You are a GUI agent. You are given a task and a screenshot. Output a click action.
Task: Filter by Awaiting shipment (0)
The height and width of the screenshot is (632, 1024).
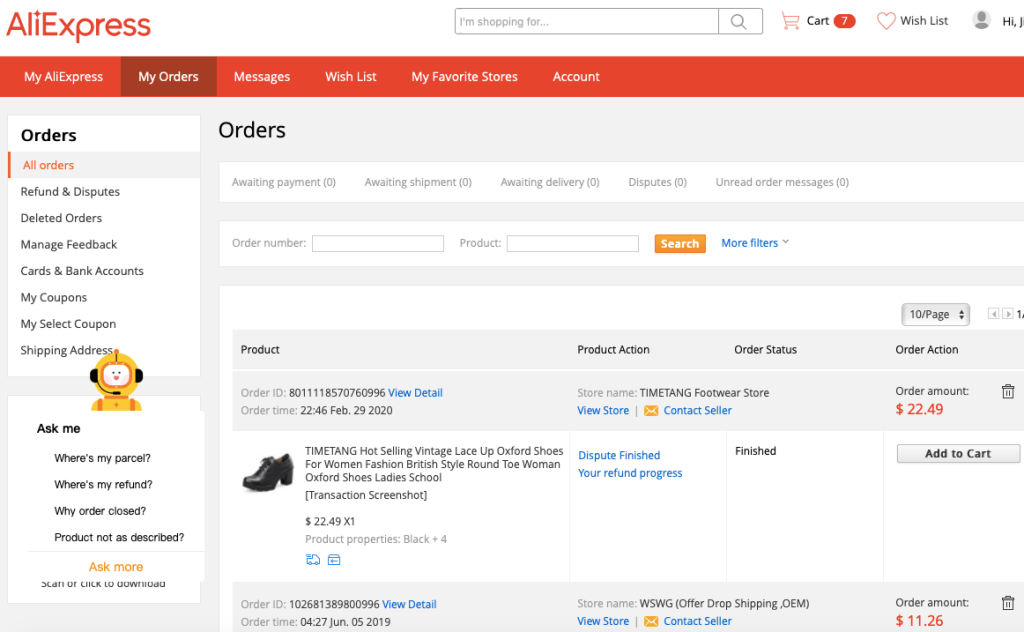(x=418, y=182)
